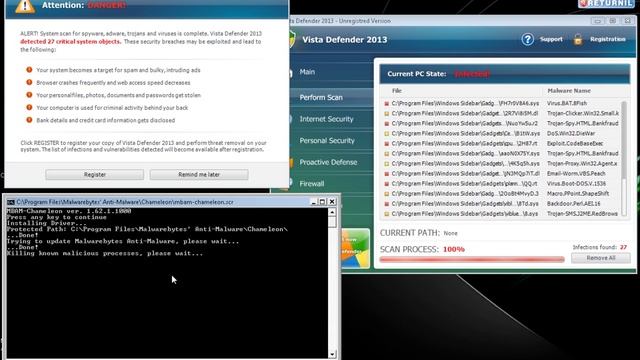Image resolution: width=640 pixels, height=360 pixels.
Task: Click threat icon beside Exploit.CodeBaseExec row
Action: coord(387,144)
